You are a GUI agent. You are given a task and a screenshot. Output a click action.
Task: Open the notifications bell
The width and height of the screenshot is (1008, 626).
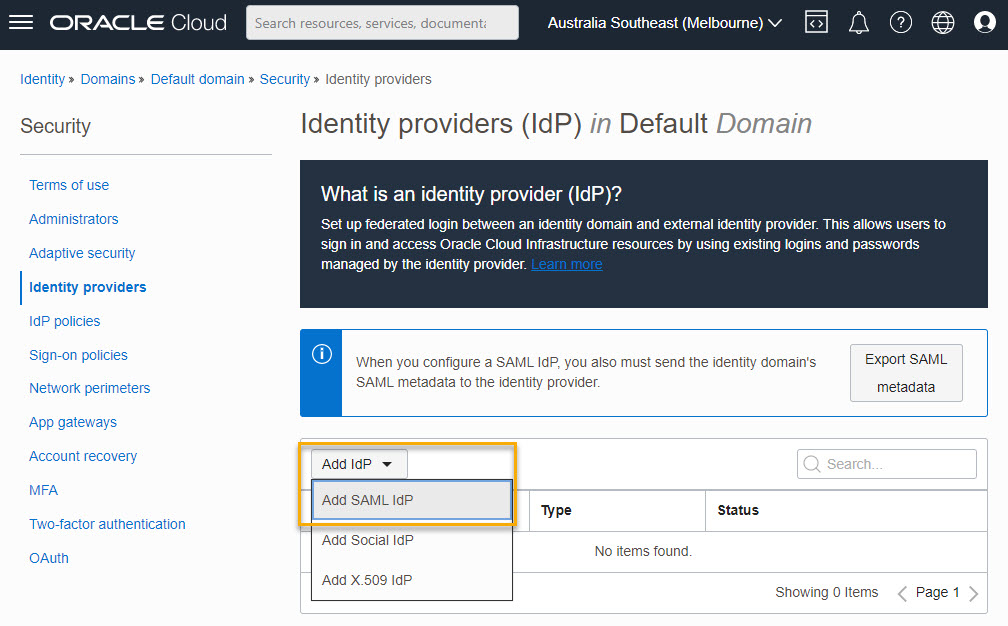(858, 23)
